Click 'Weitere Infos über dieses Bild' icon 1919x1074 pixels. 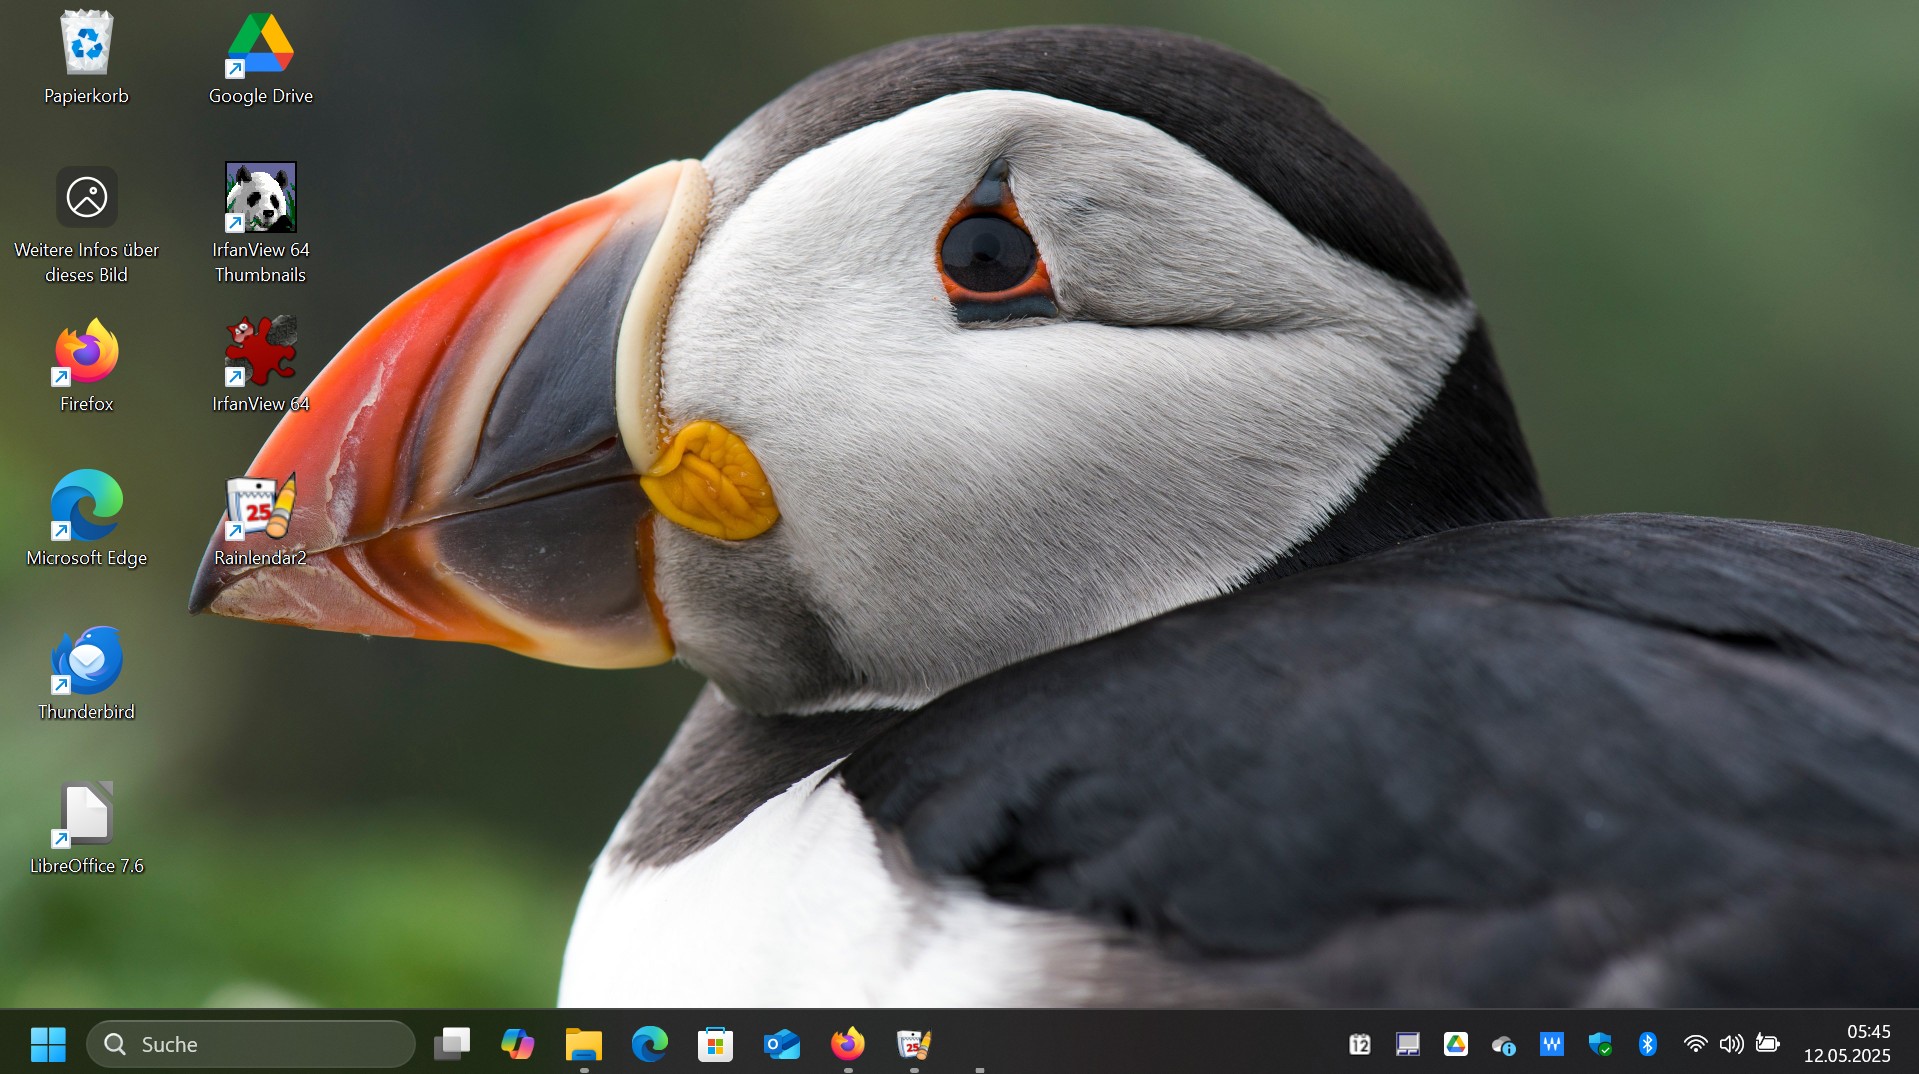pos(87,198)
